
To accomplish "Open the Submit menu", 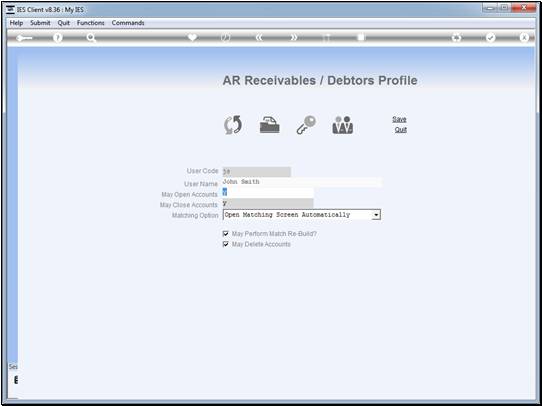I will tap(40, 23).
